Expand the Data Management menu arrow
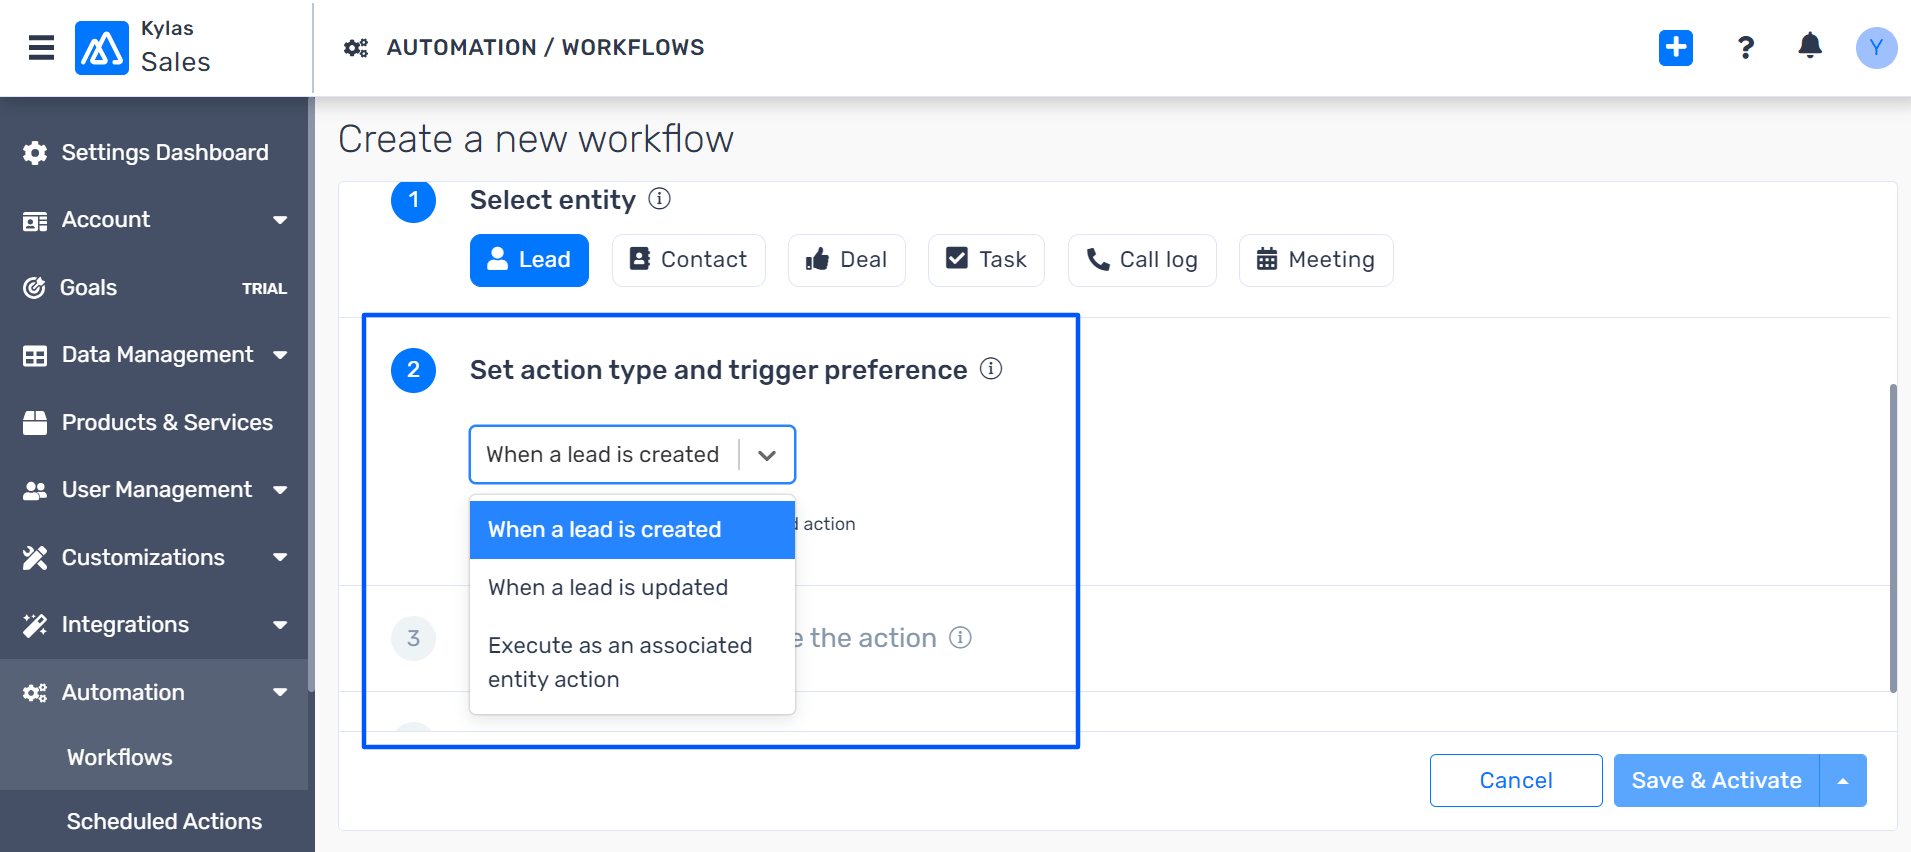This screenshot has width=1911, height=852. [x=280, y=355]
